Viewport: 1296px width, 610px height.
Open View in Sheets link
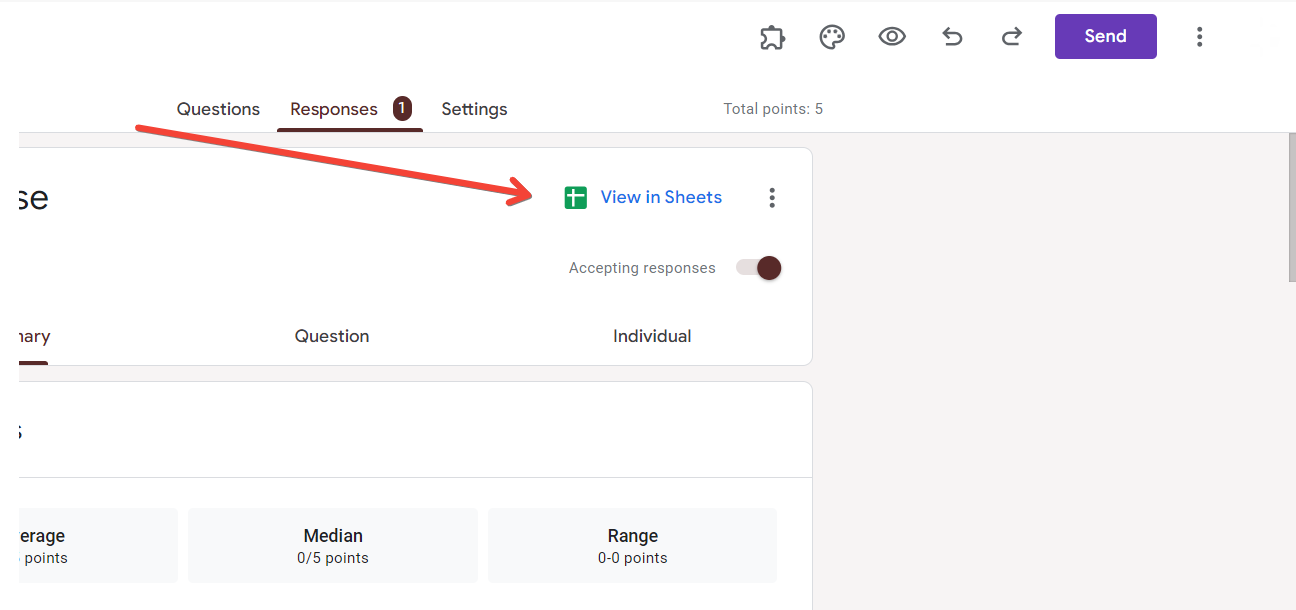(661, 197)
